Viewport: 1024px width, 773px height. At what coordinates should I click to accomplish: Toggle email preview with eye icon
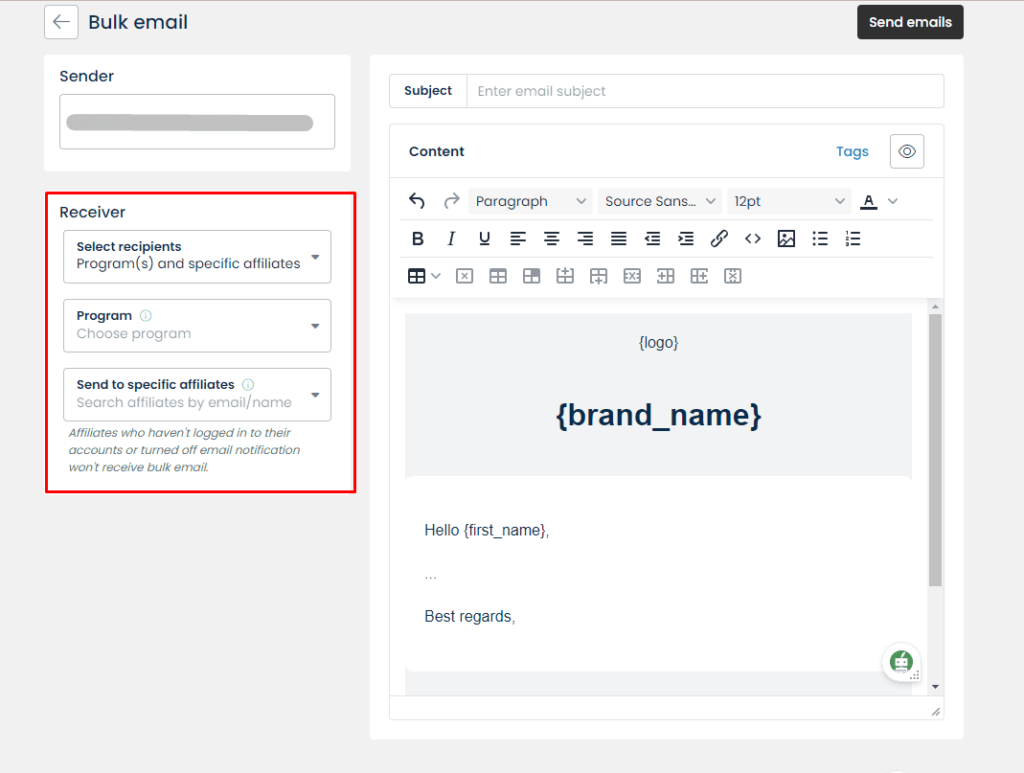tap(907, 151)
